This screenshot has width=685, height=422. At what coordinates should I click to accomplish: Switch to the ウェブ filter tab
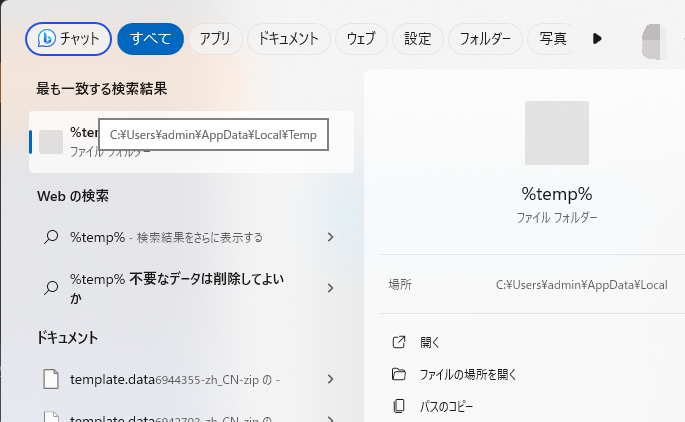point(361,39)
